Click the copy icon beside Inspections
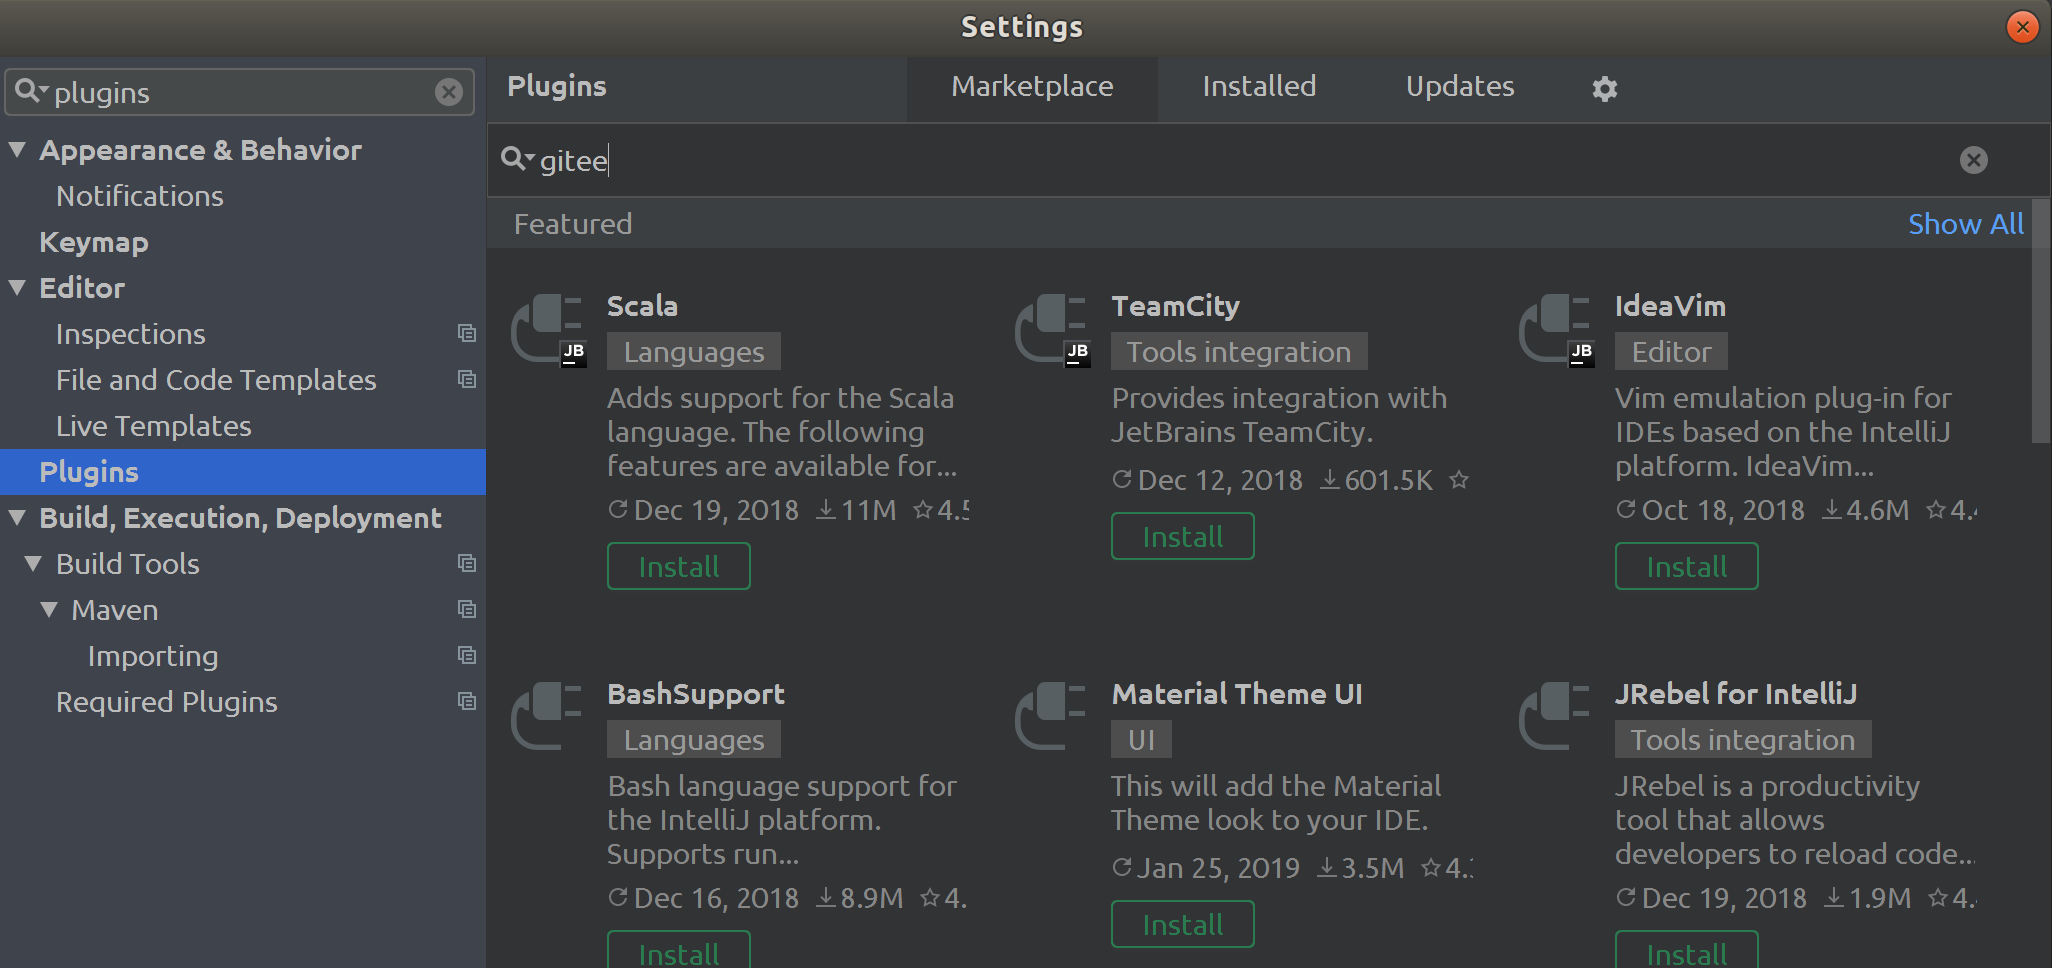2052x968 pixels. pyautogui.click(x=466, y=333)
